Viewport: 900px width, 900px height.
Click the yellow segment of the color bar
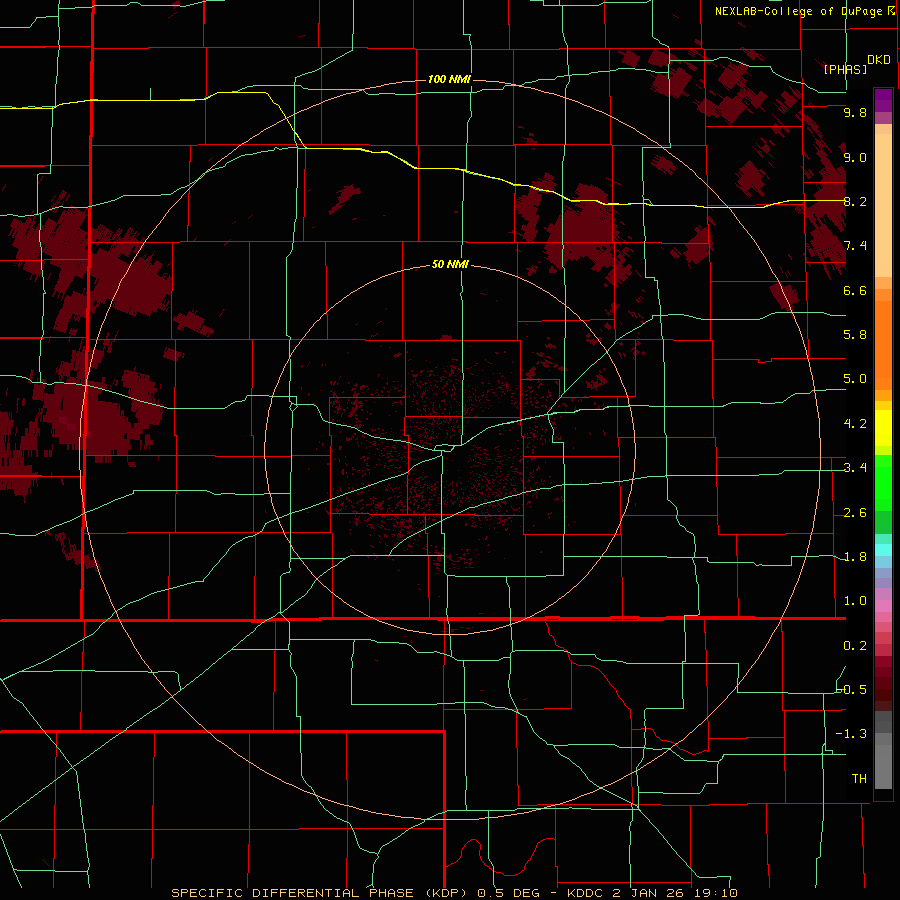pyautogui.click(x=883, y=428)
